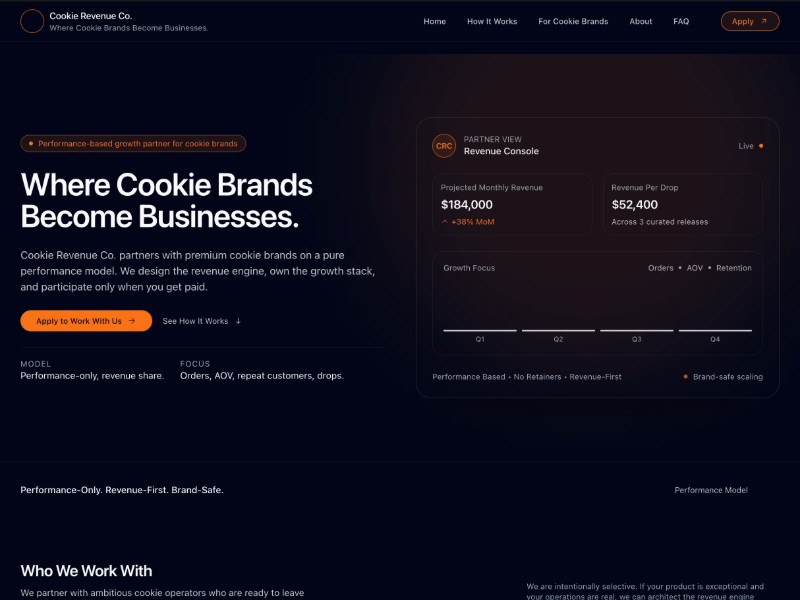
Task: Click the Cookie Revenue Co. brand name
Action: coord(91,16)
